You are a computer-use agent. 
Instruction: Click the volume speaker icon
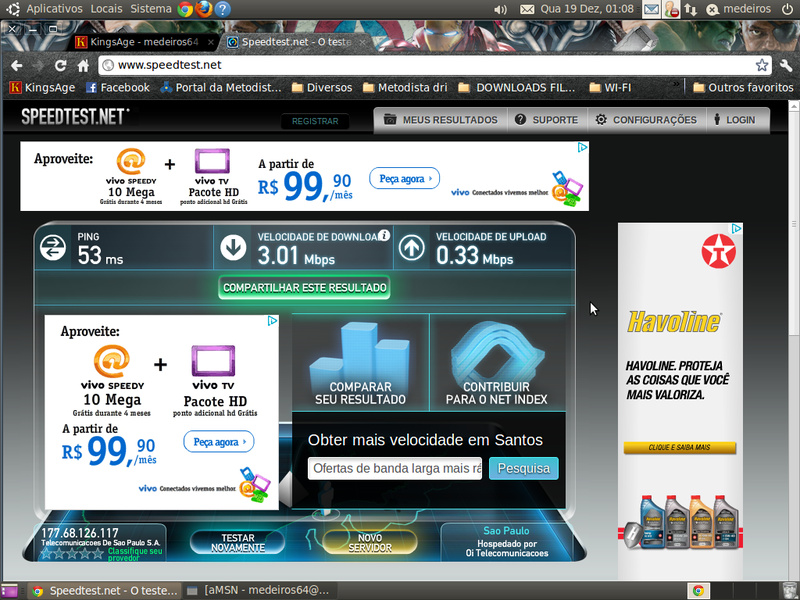click(501, 9)
